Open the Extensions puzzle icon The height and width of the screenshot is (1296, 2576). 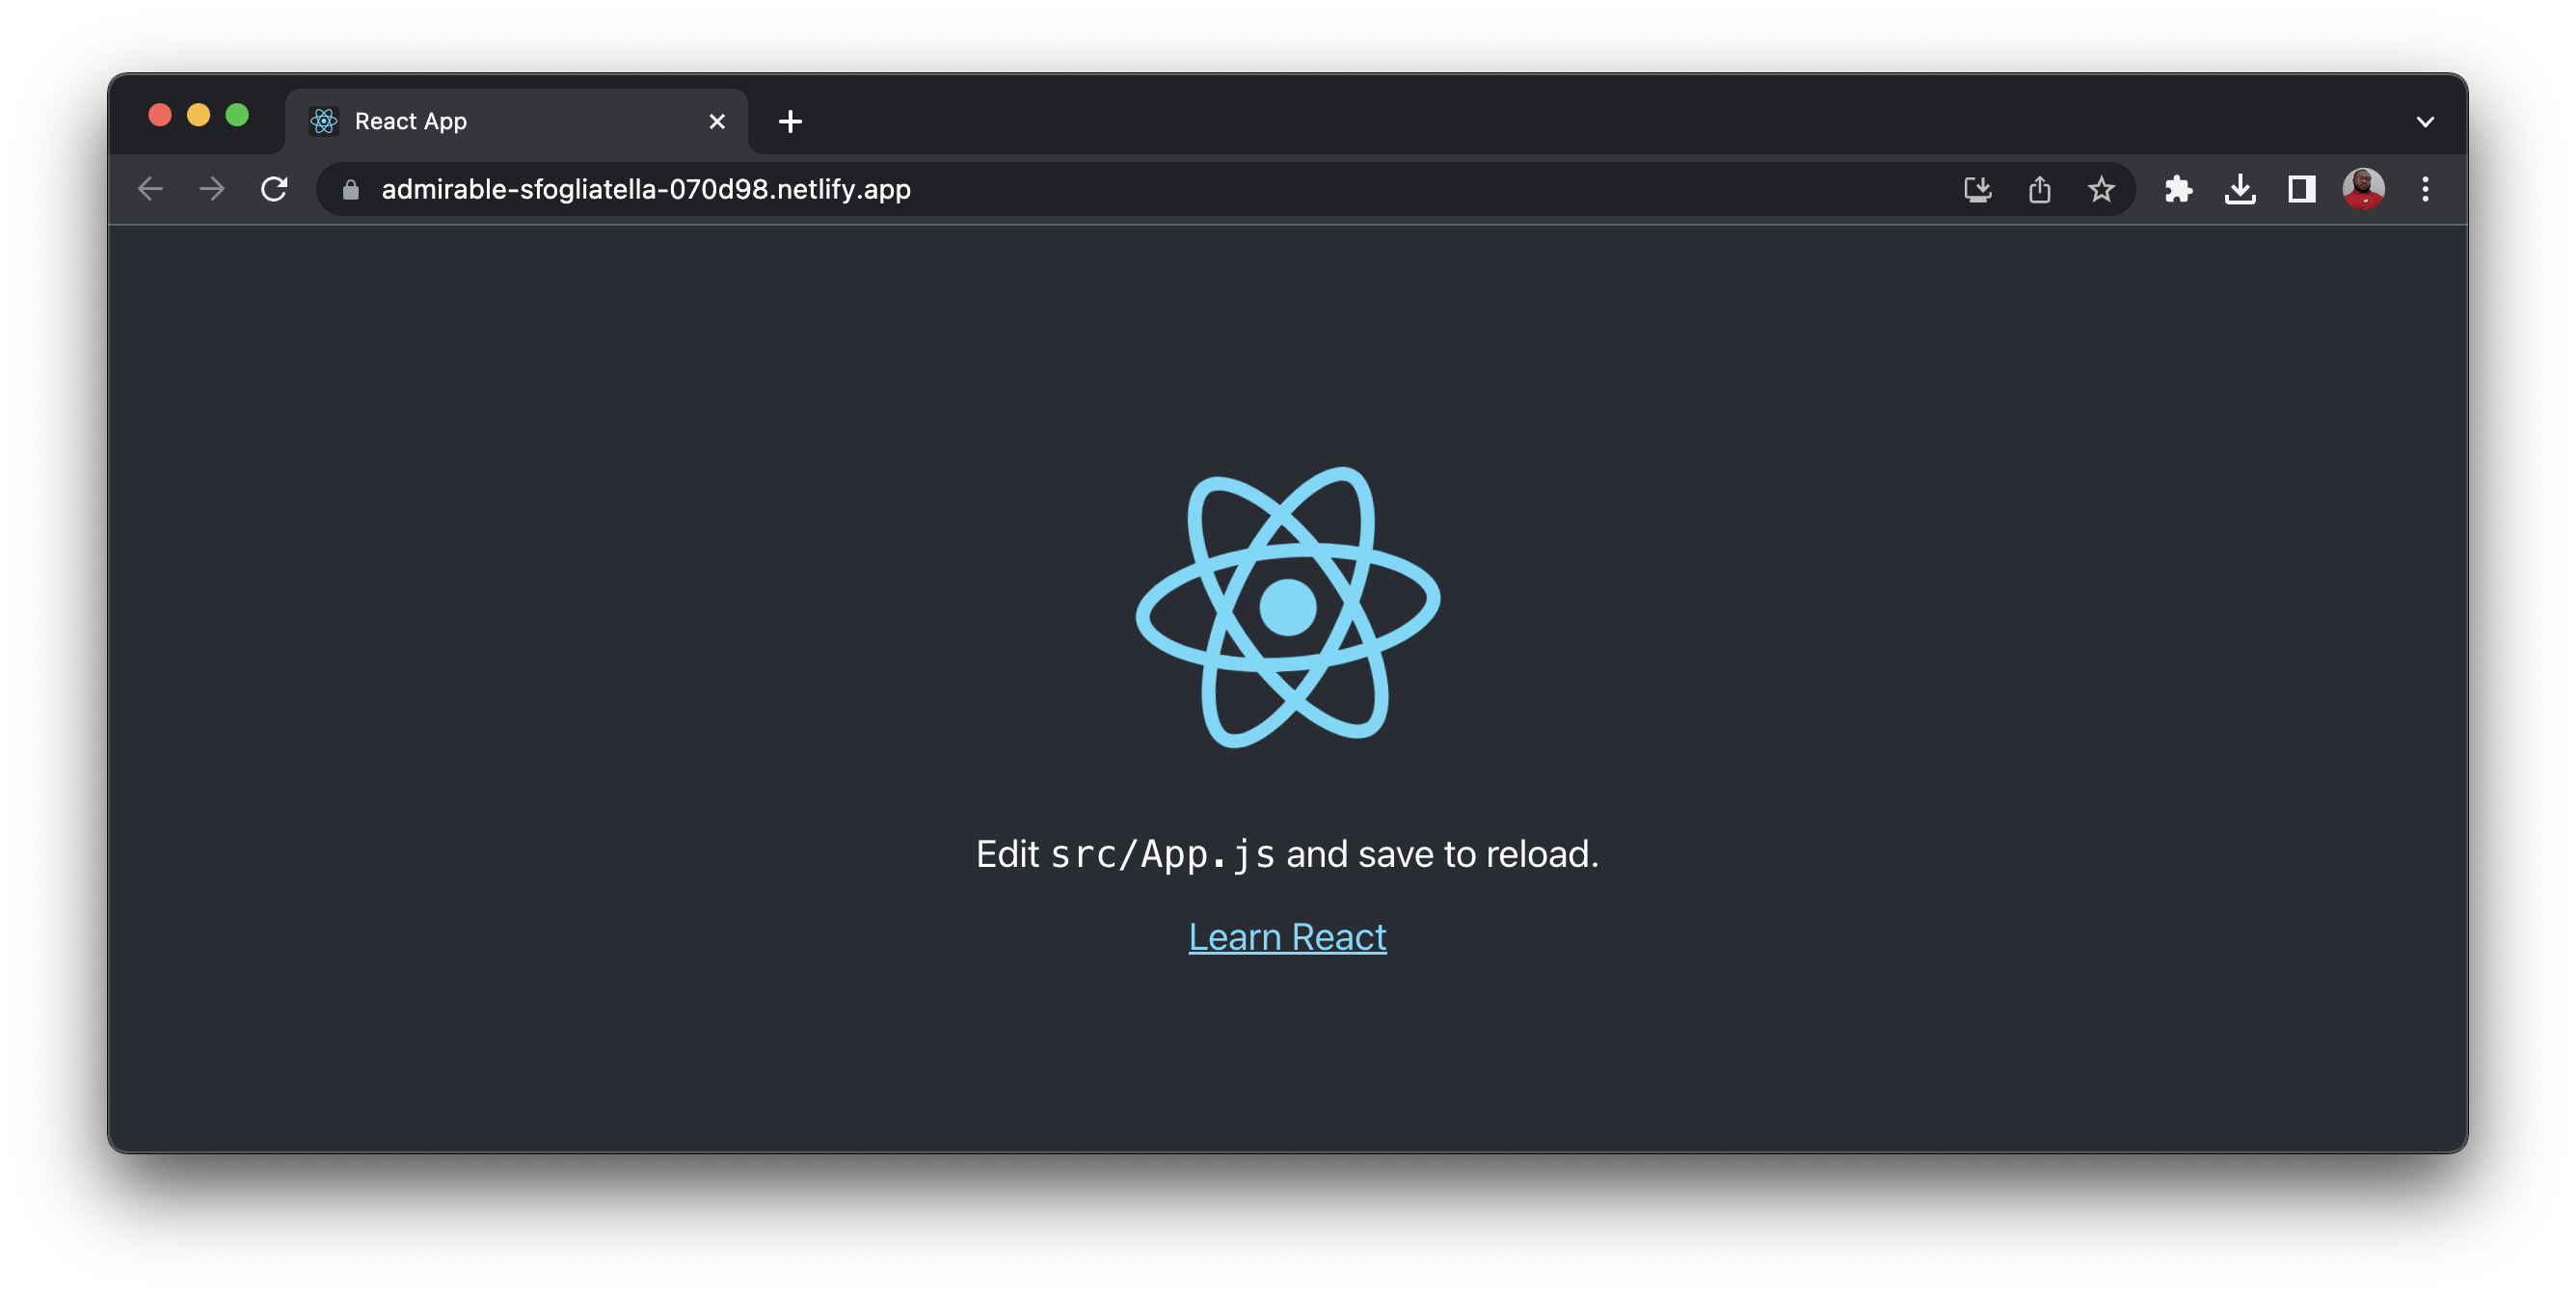click(x=2178, y=189)
